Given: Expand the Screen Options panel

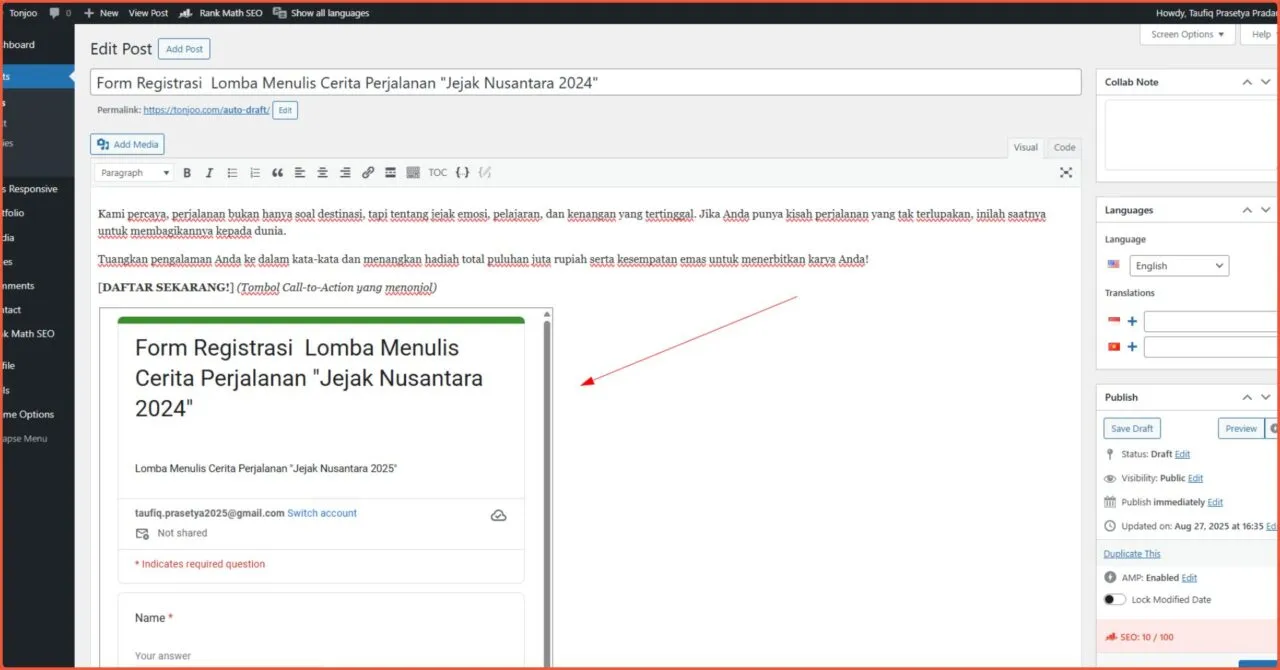Looking at the screenshot, I should pos(1187,34).
